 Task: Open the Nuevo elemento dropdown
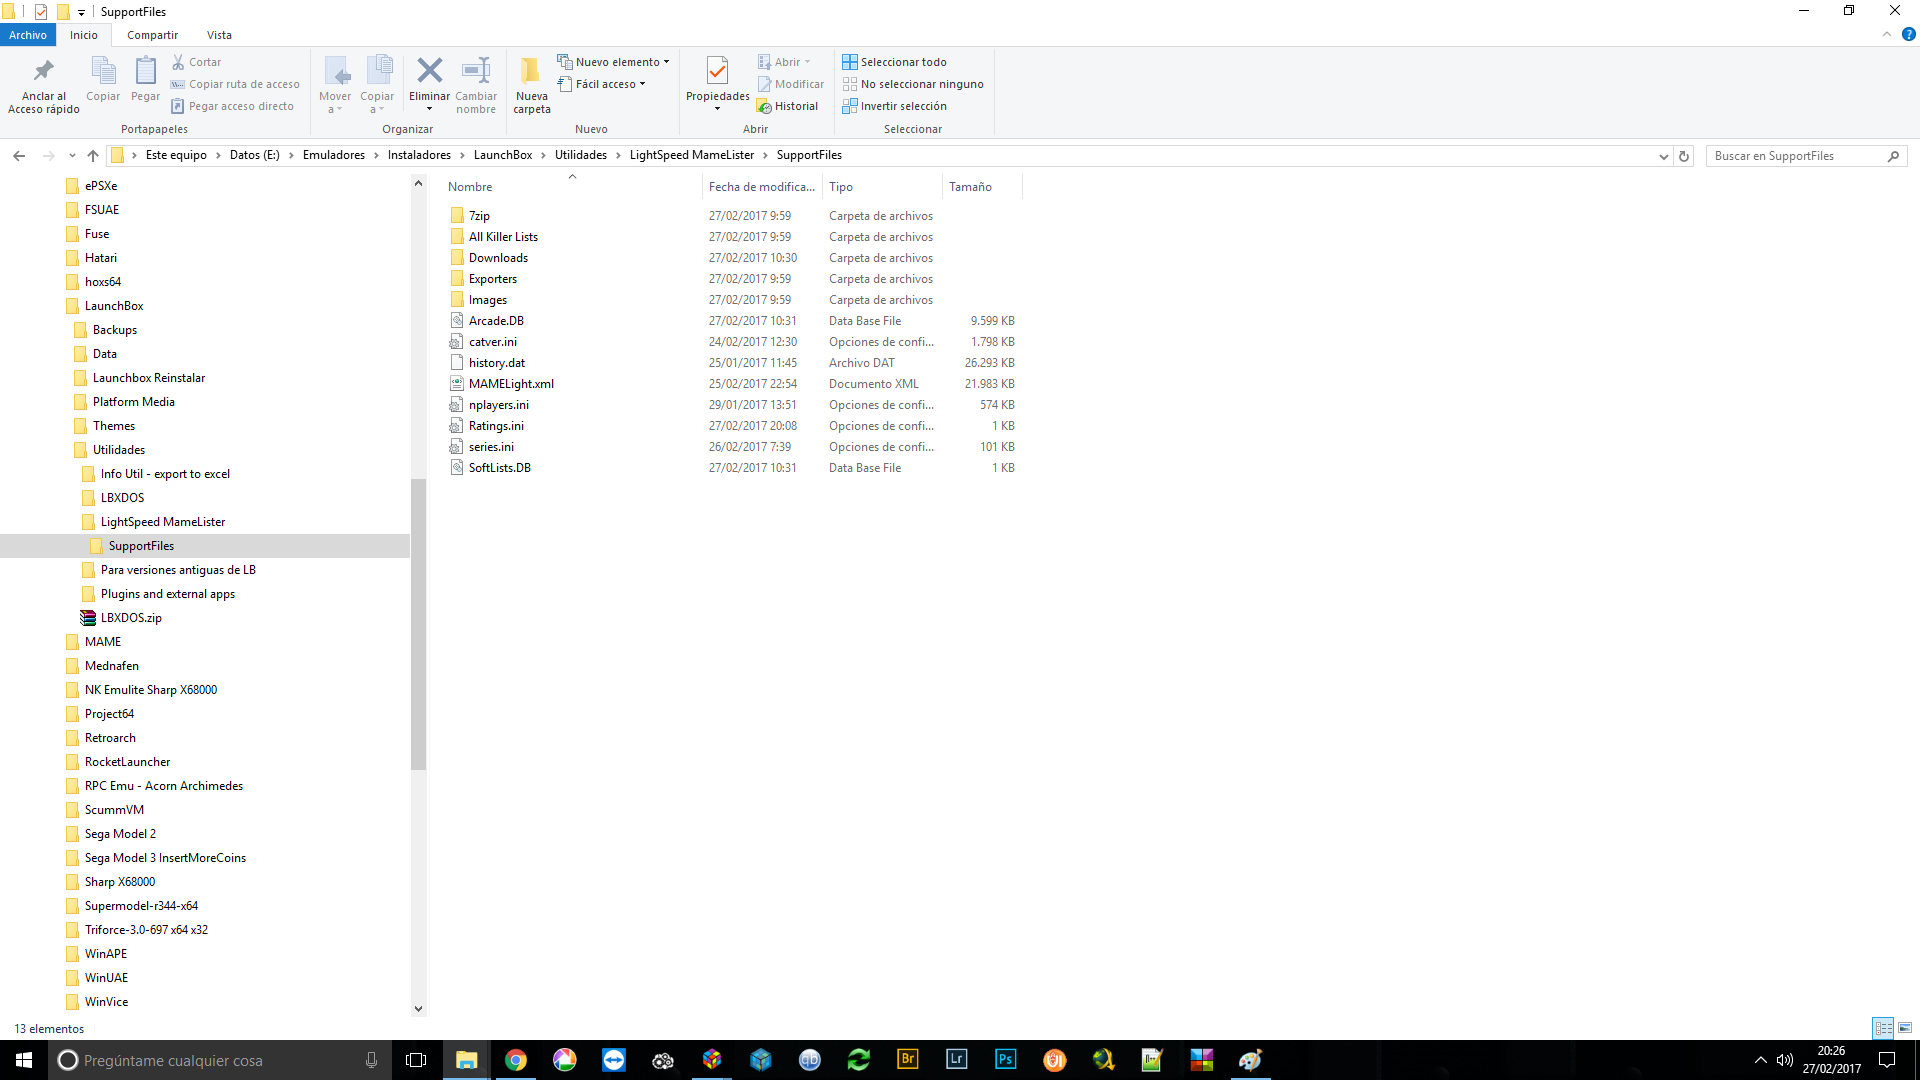pyautogui.click(x=613, y=62)
